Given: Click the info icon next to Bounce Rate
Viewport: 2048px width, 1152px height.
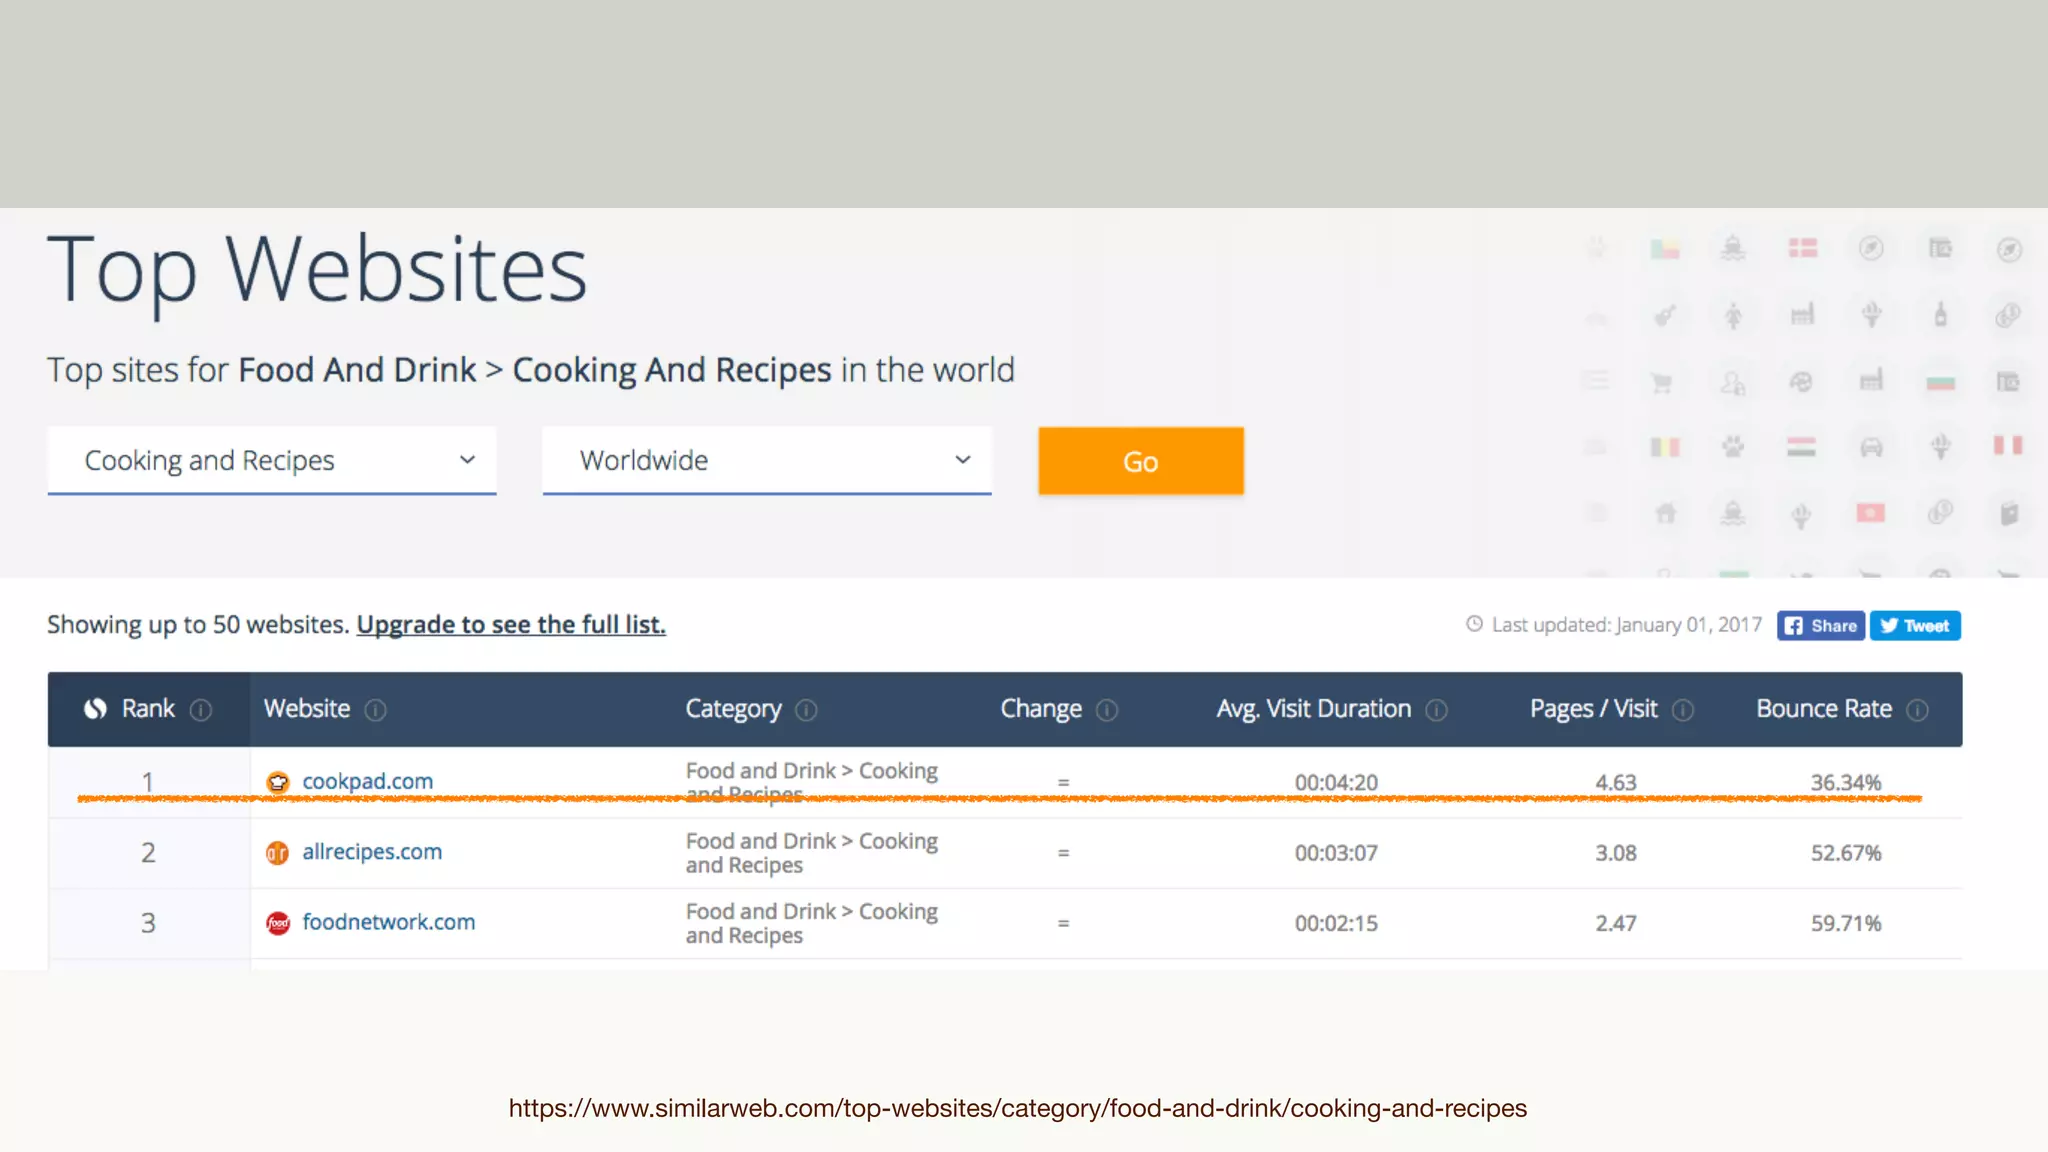Looking at the screenshot, I should [x=1917, y=710].
